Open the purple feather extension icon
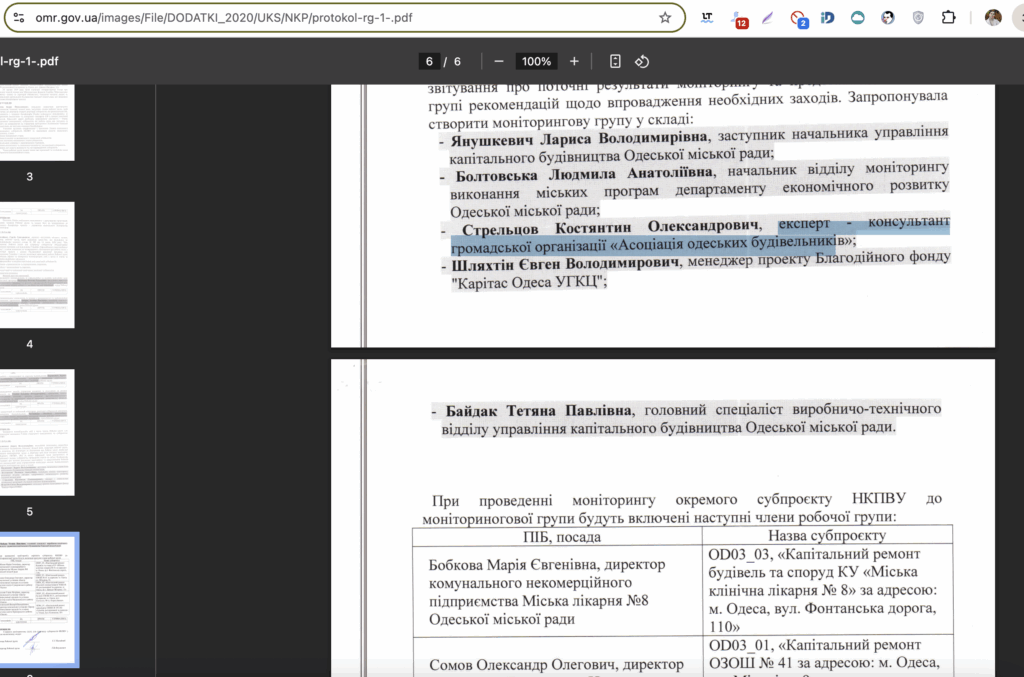This screenshot has width=1024, height=677. tap(767, 18)
